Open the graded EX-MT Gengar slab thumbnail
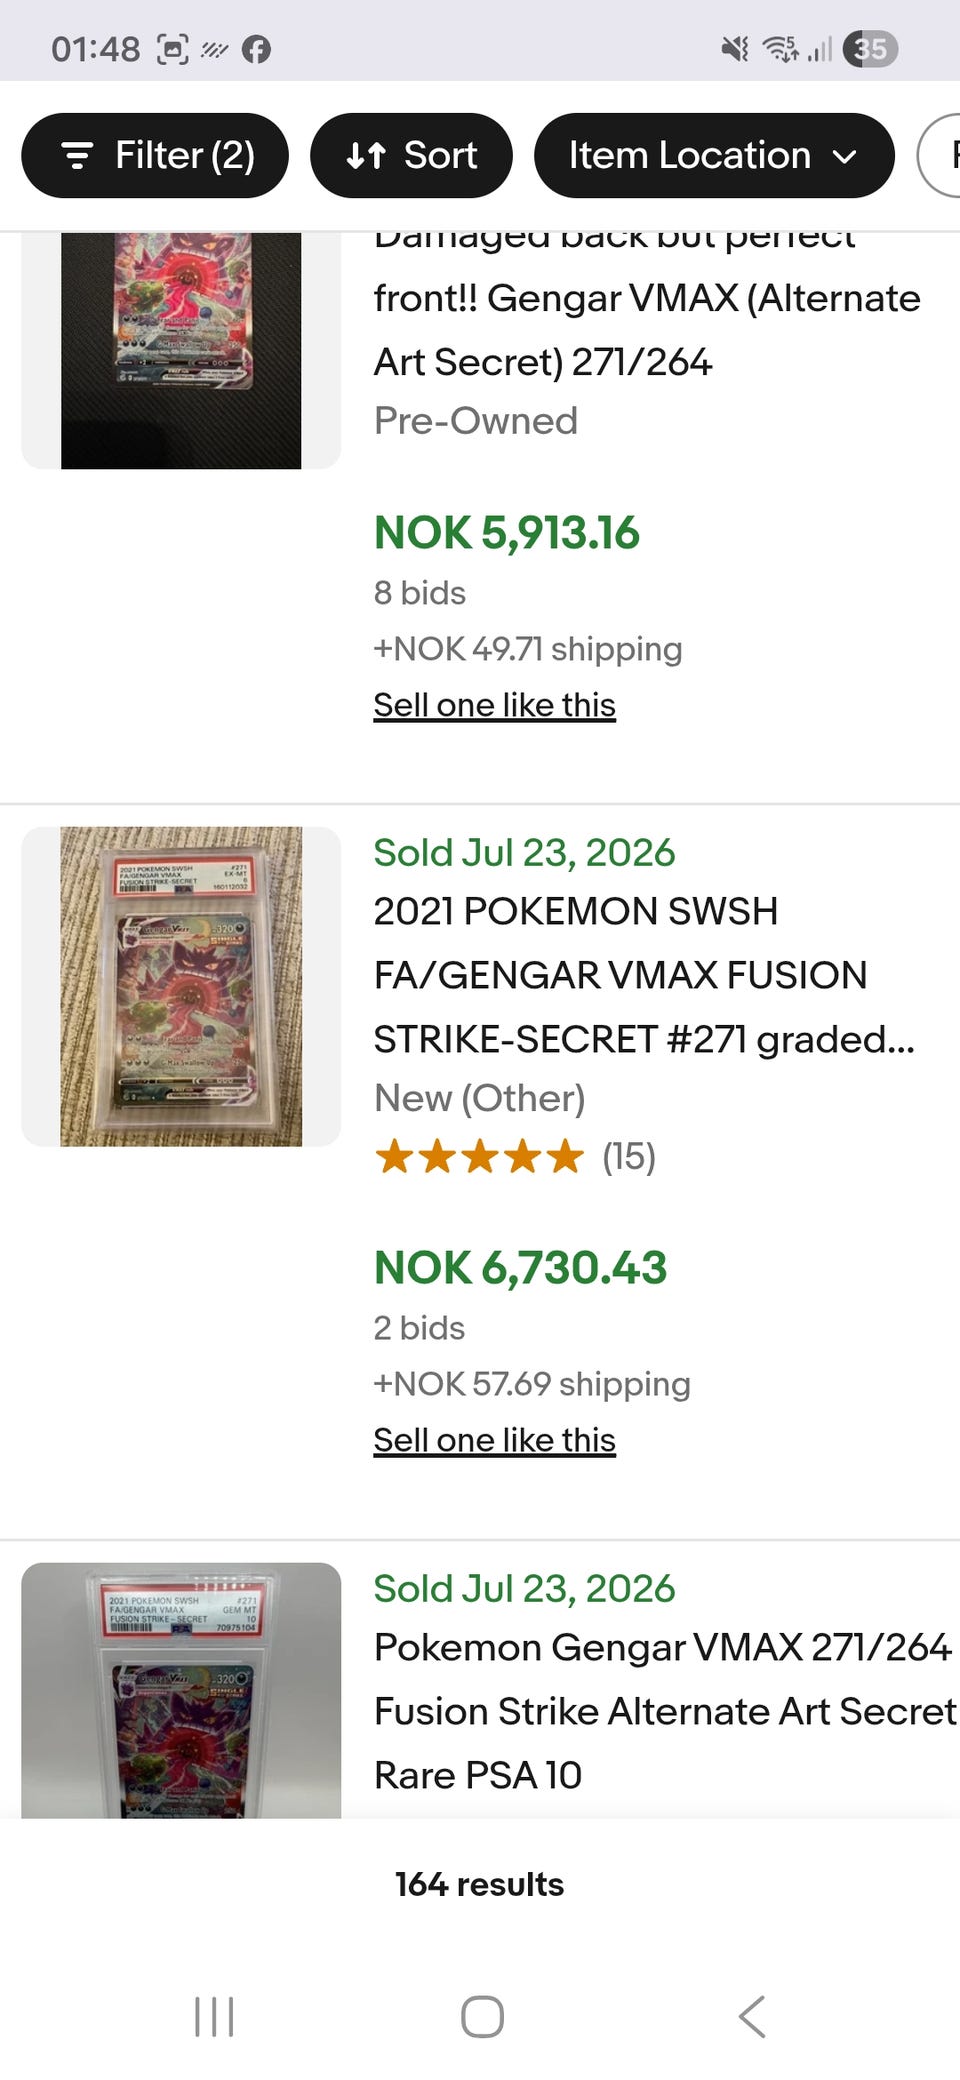Screen dimensions: 960x2080 [181, 986]
